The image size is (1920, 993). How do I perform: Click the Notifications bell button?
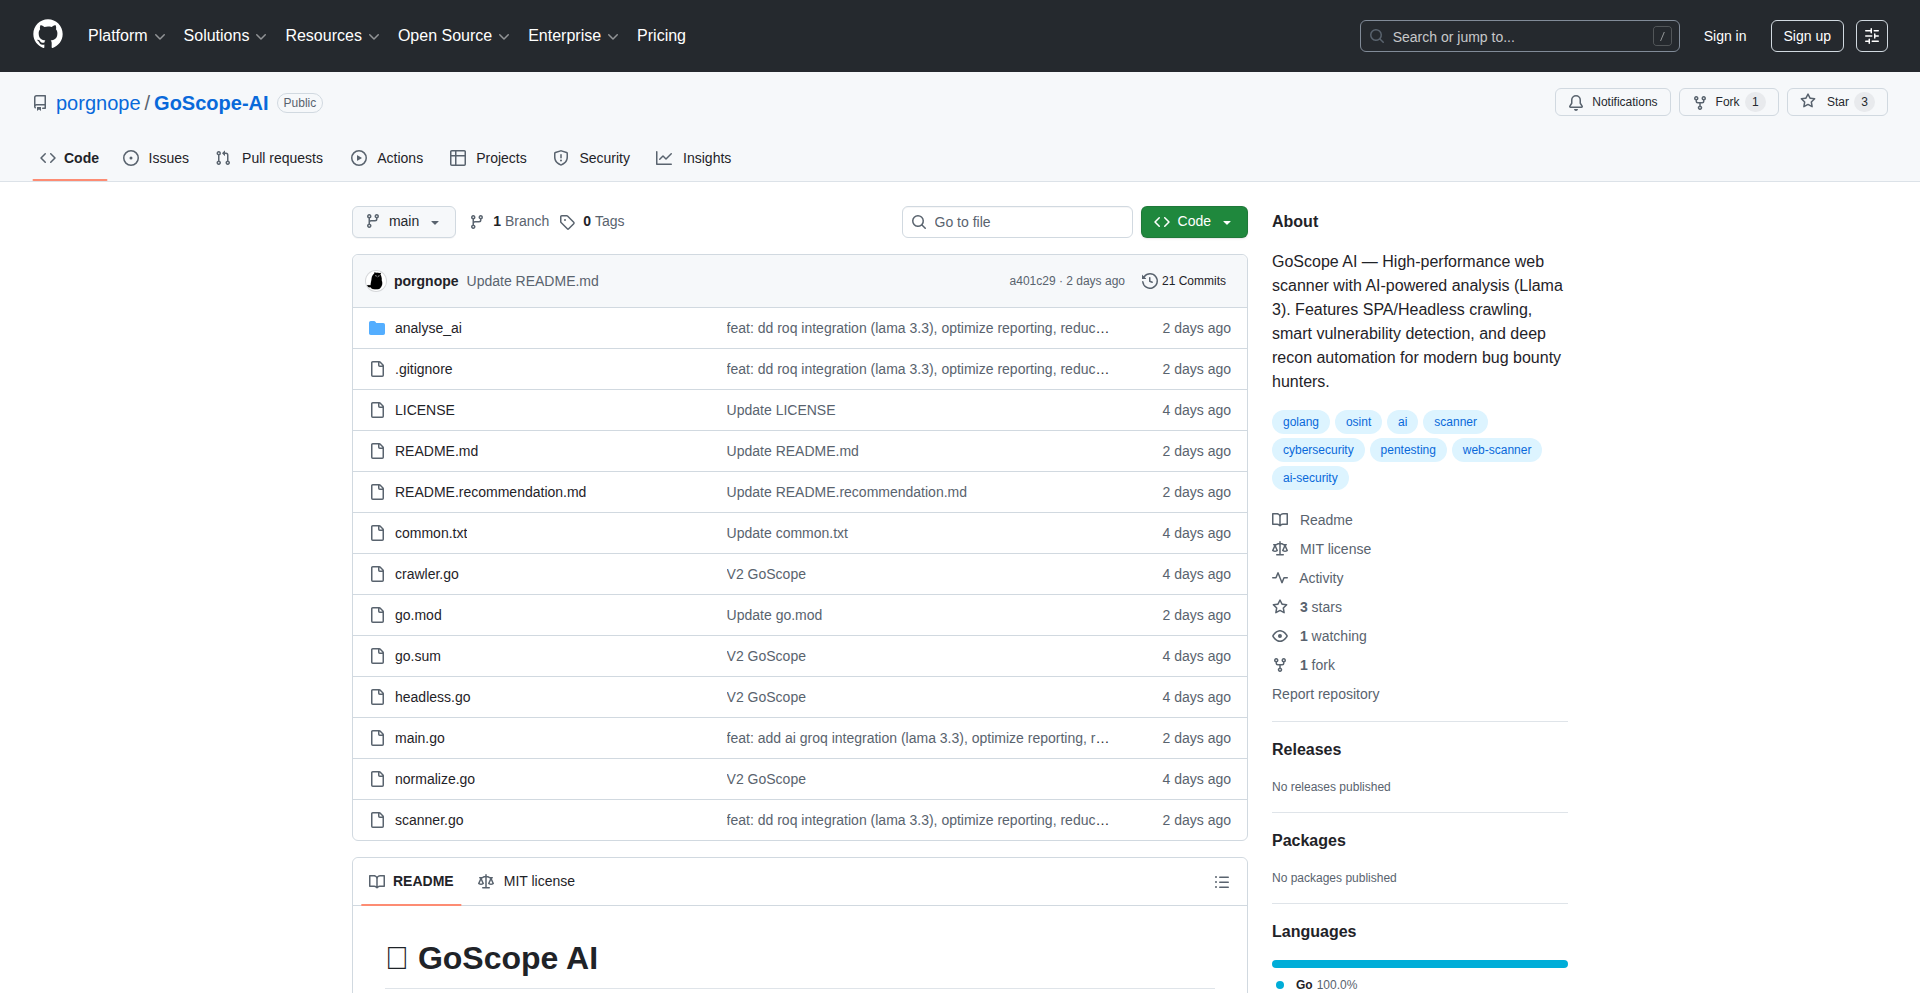tap(1612, 102)
